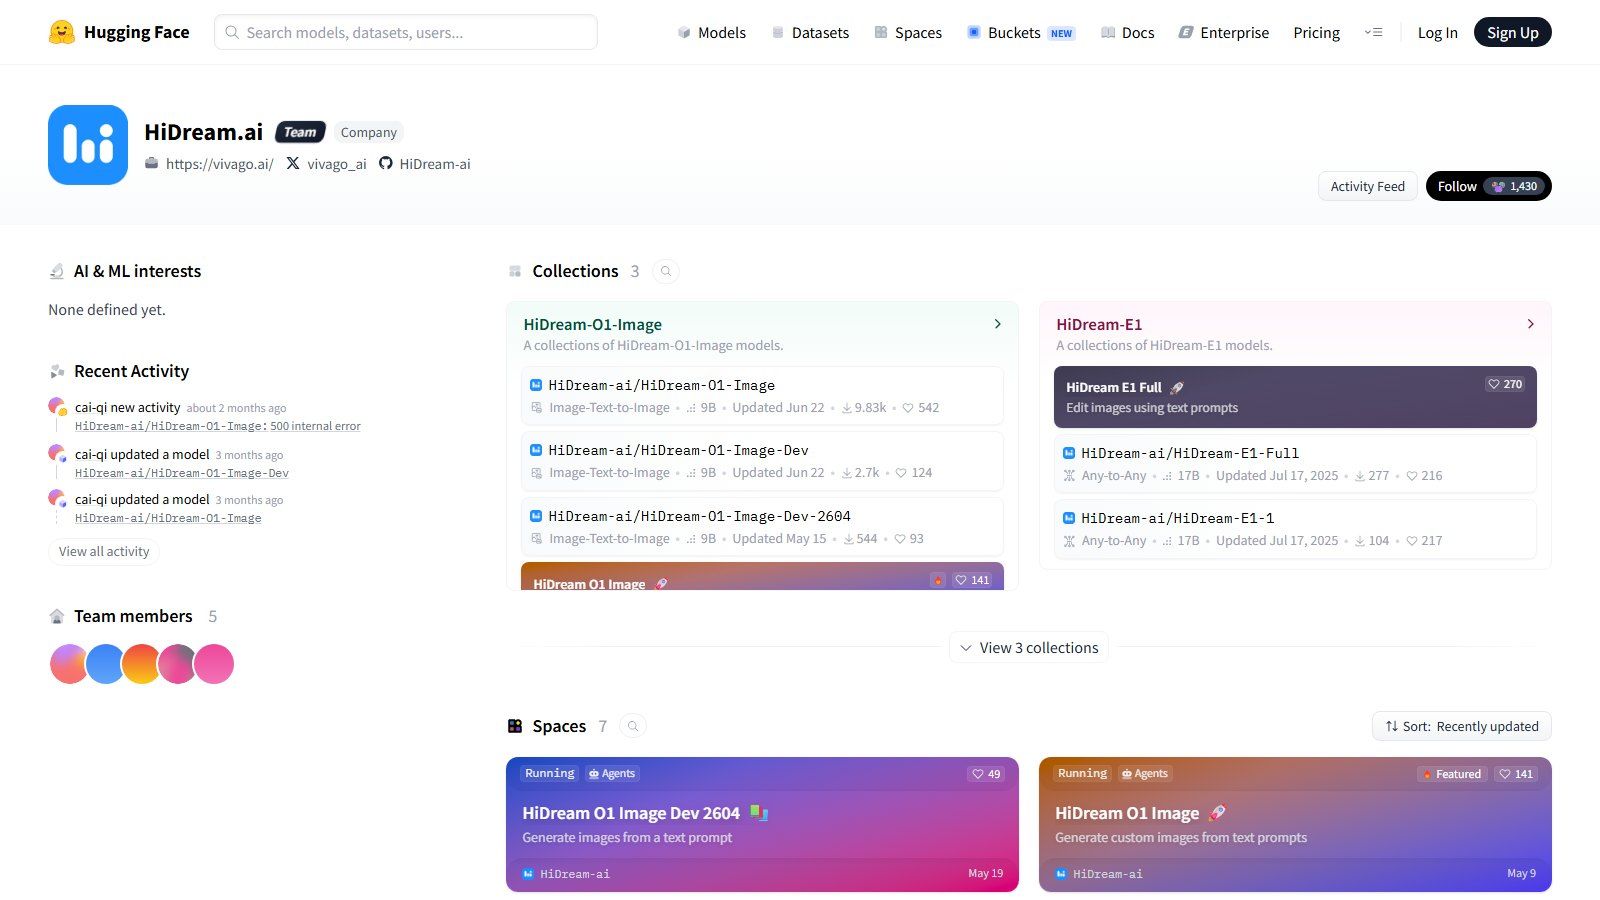Expand the additional navigation menu icon

[x=1373, y=32]
